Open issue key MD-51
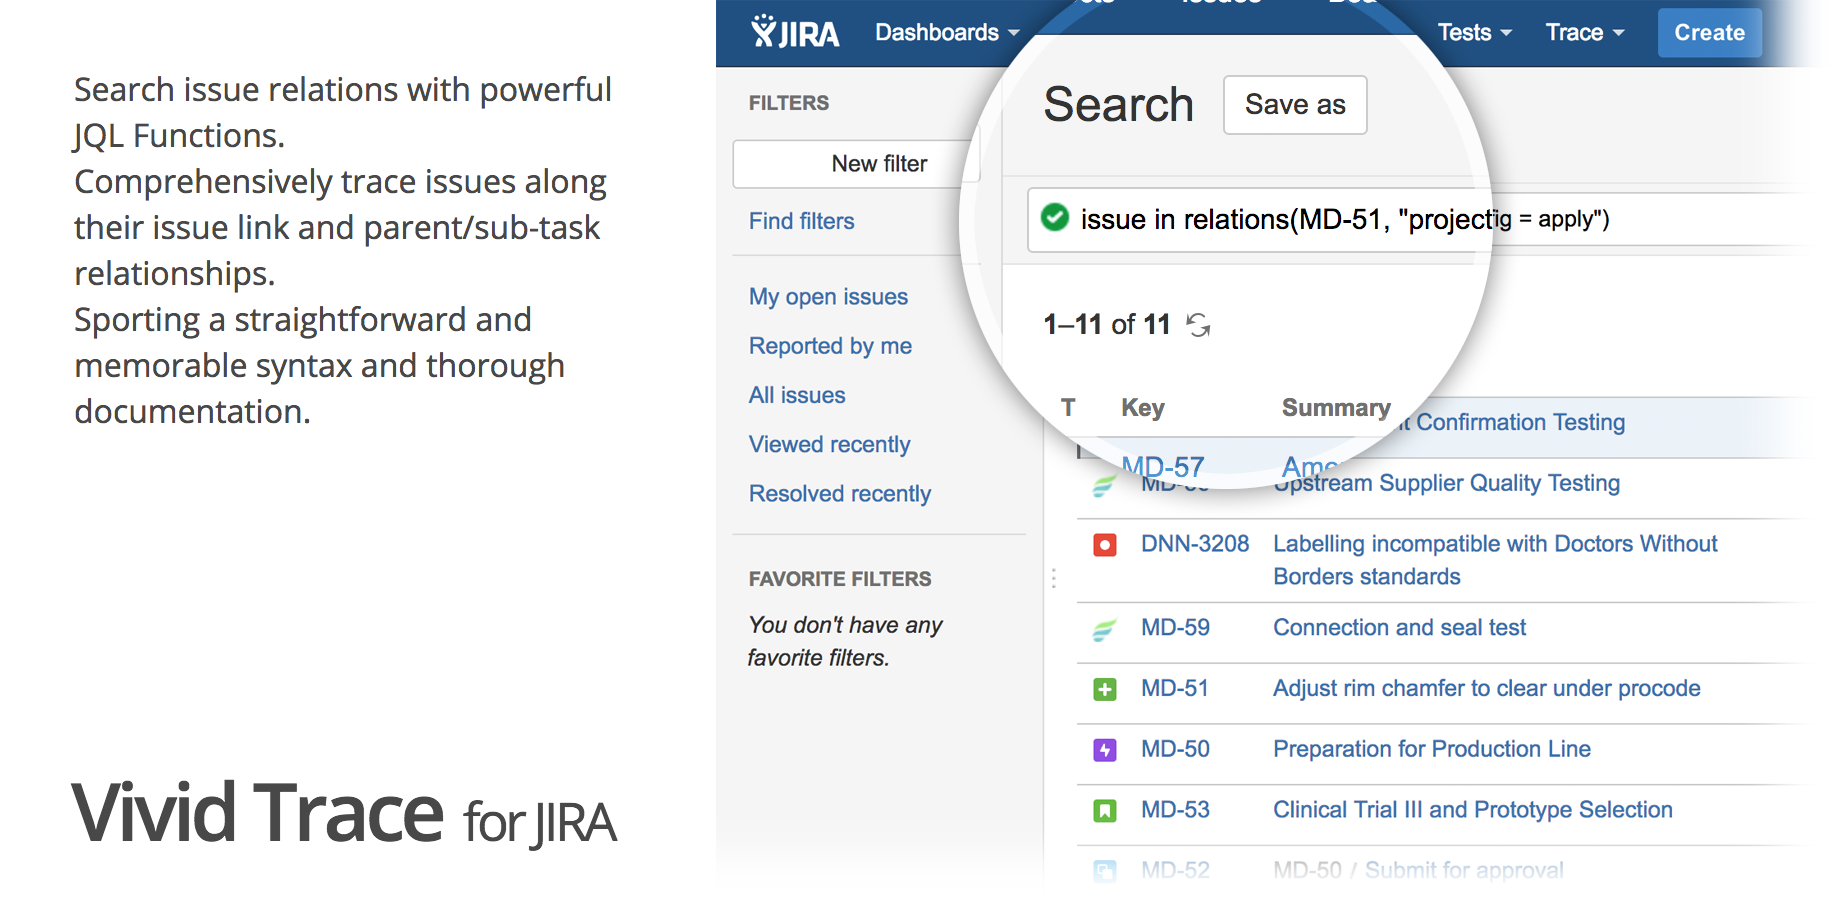The width and height of the screenshot is (1840, 900). point(1174,689)
